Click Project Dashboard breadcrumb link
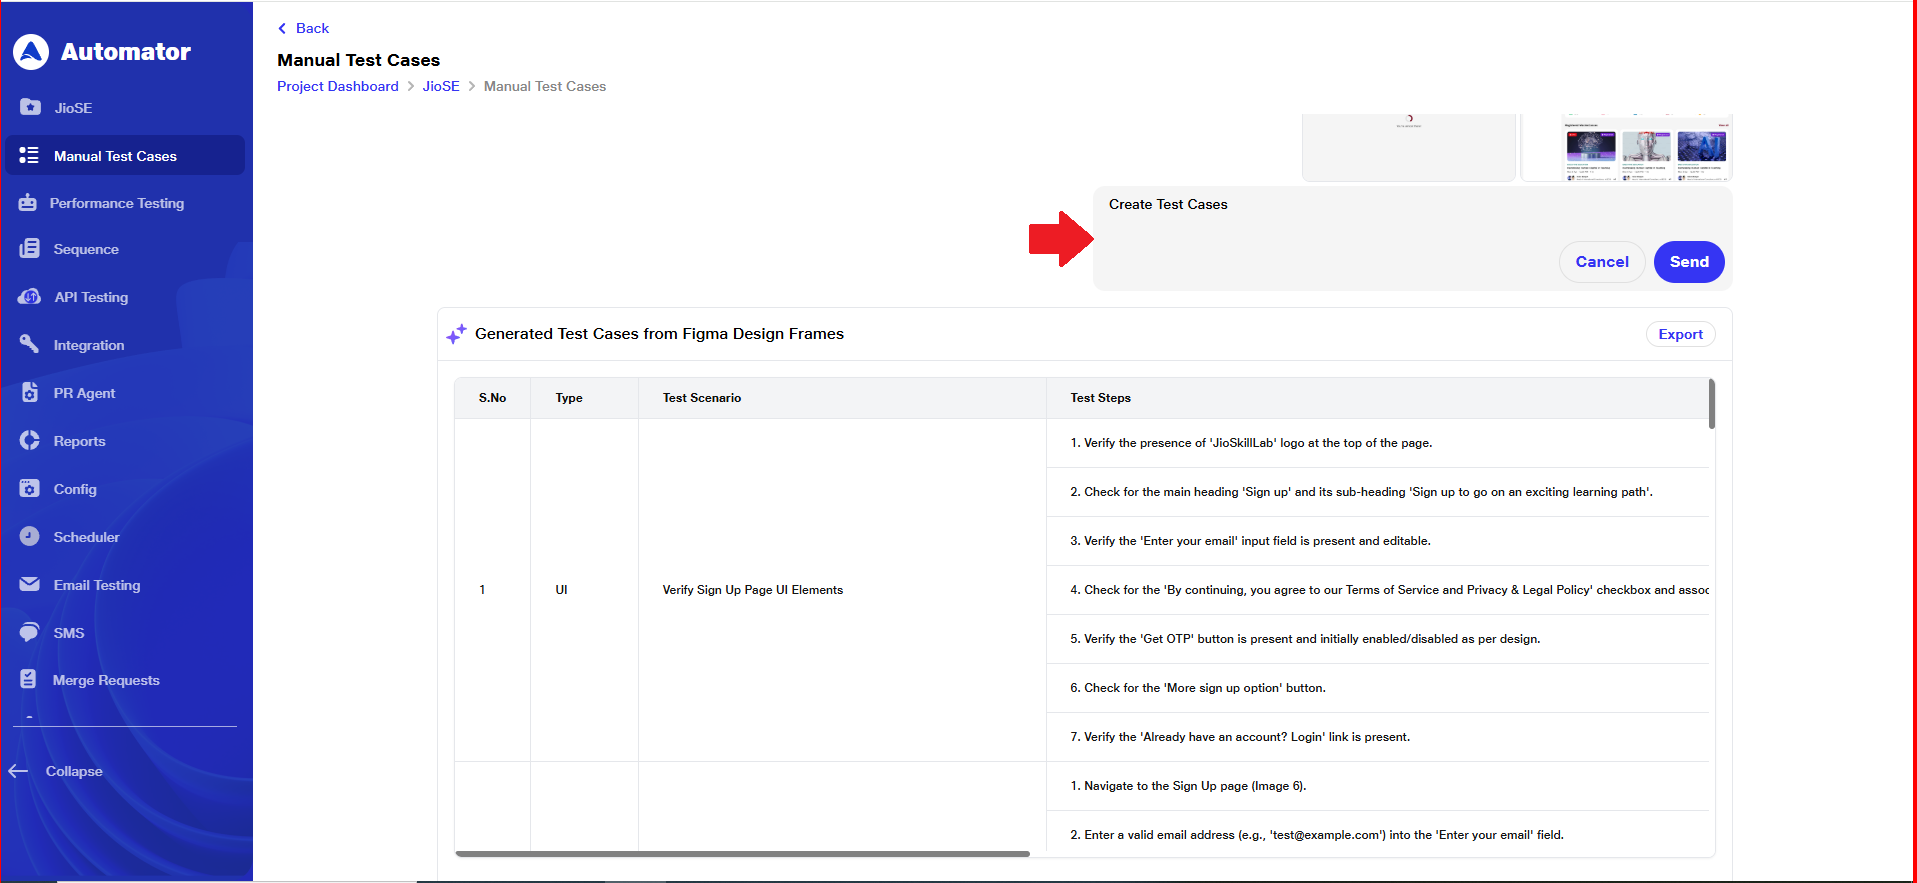This screenshot has height=883, width=1917. (x=337, y=86)
